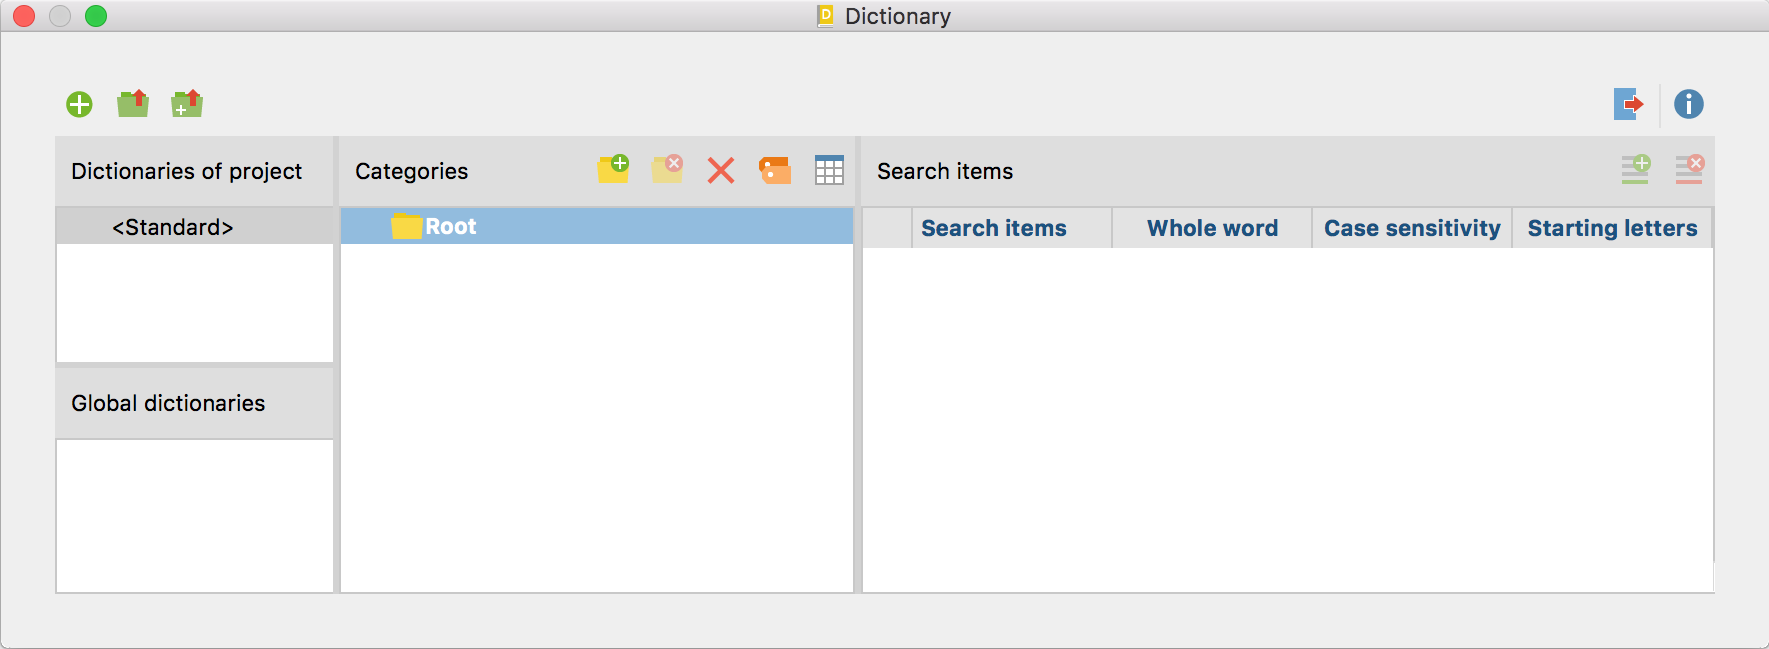Click the Search items panel title

(945, 171)
